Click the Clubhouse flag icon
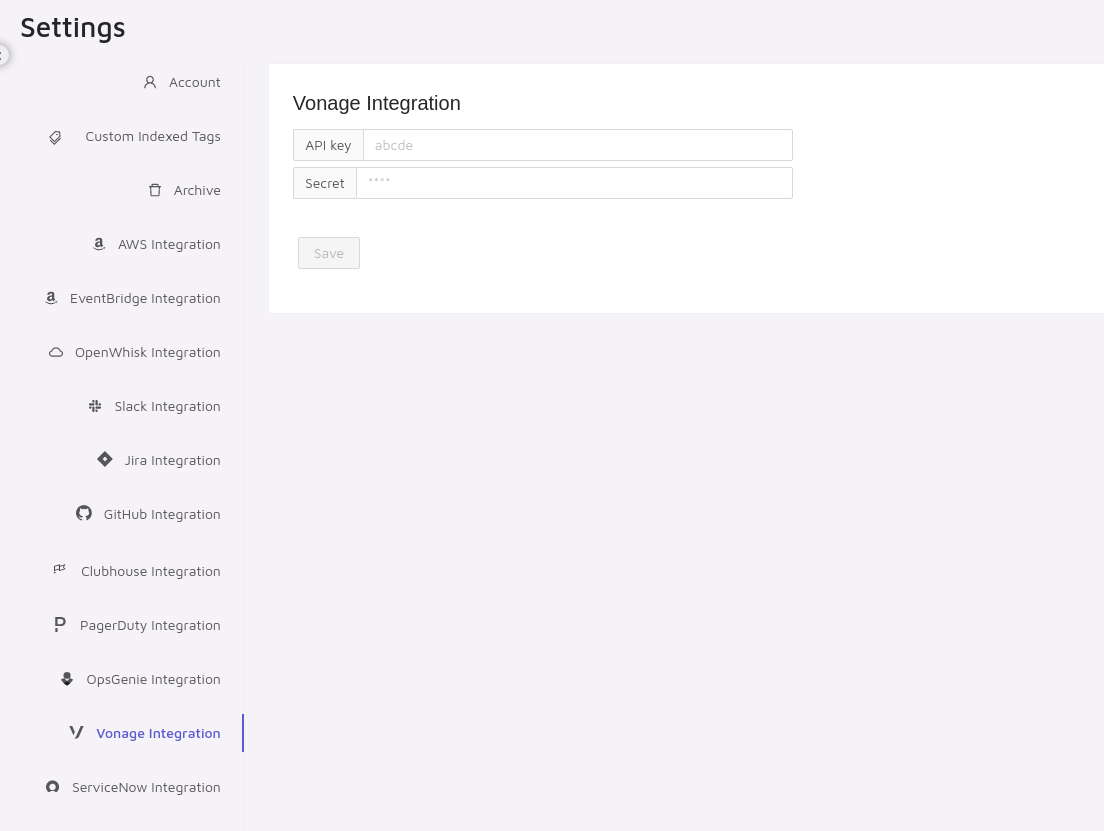The image size is (1104, 831). 60,569
